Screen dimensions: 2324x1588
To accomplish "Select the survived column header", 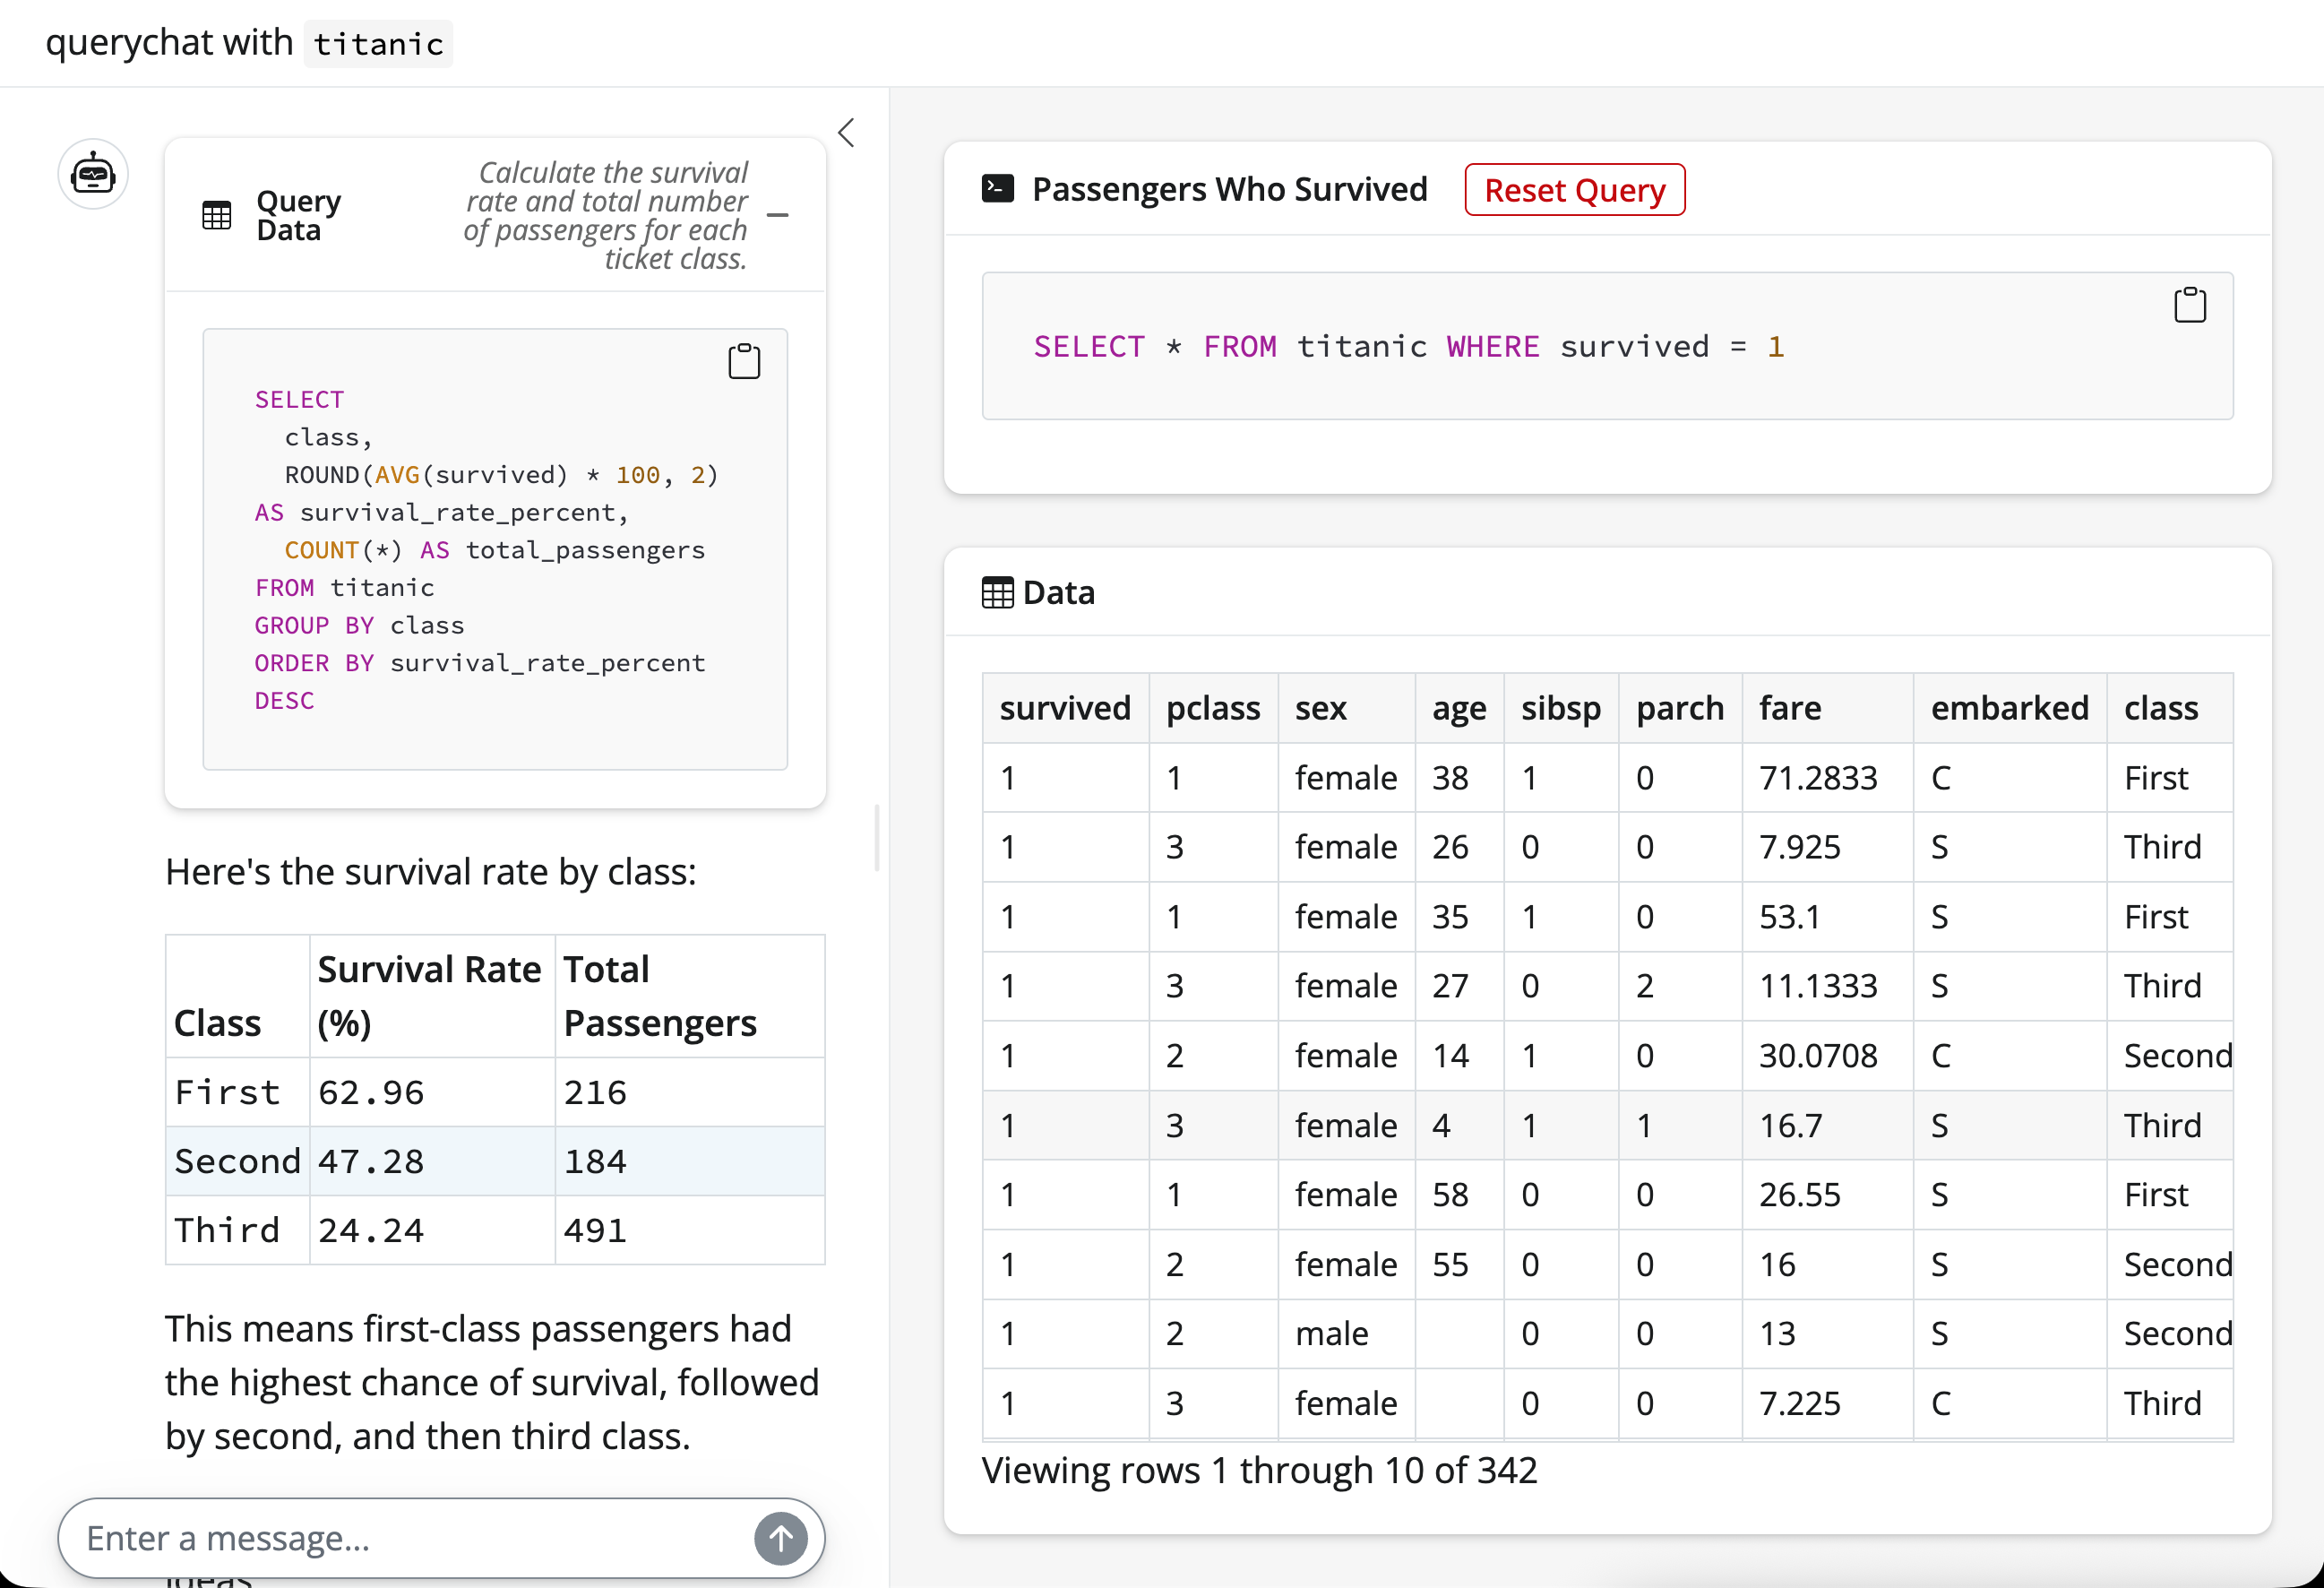I will pos(1065,708).
